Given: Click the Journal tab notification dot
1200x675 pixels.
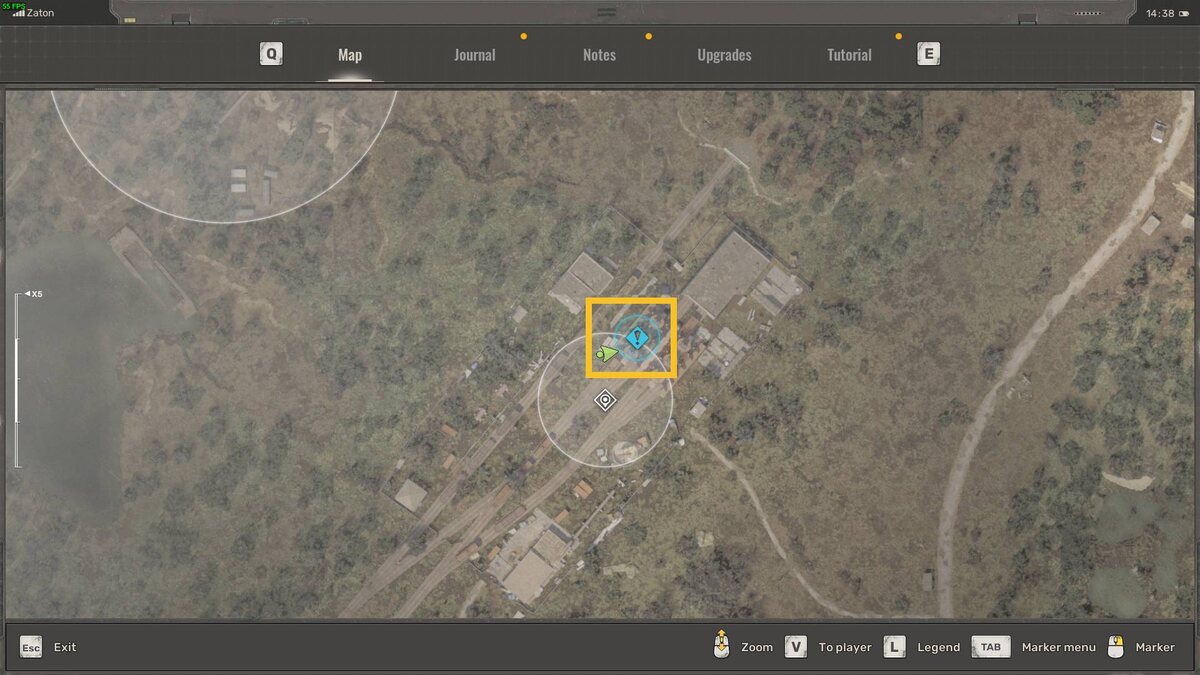Looking at the screenshot, I should point(523,36).
